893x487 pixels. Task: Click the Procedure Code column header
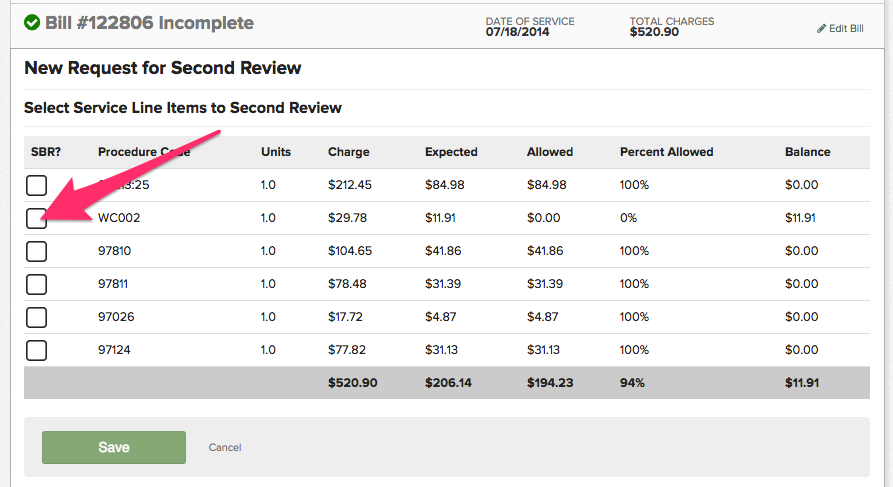click(x=144, y=152)
